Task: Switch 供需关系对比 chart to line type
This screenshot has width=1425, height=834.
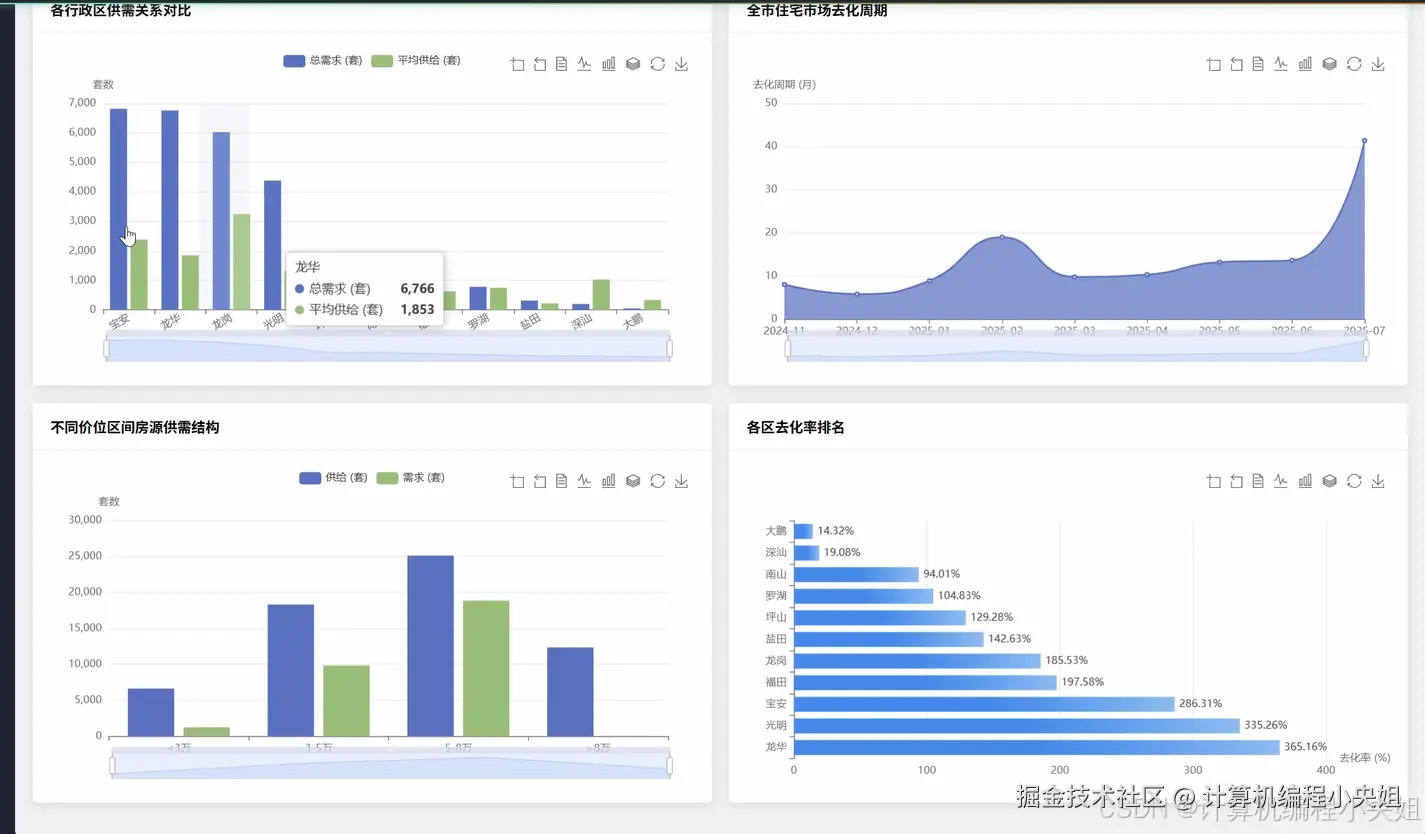Action: coord(584,64)
